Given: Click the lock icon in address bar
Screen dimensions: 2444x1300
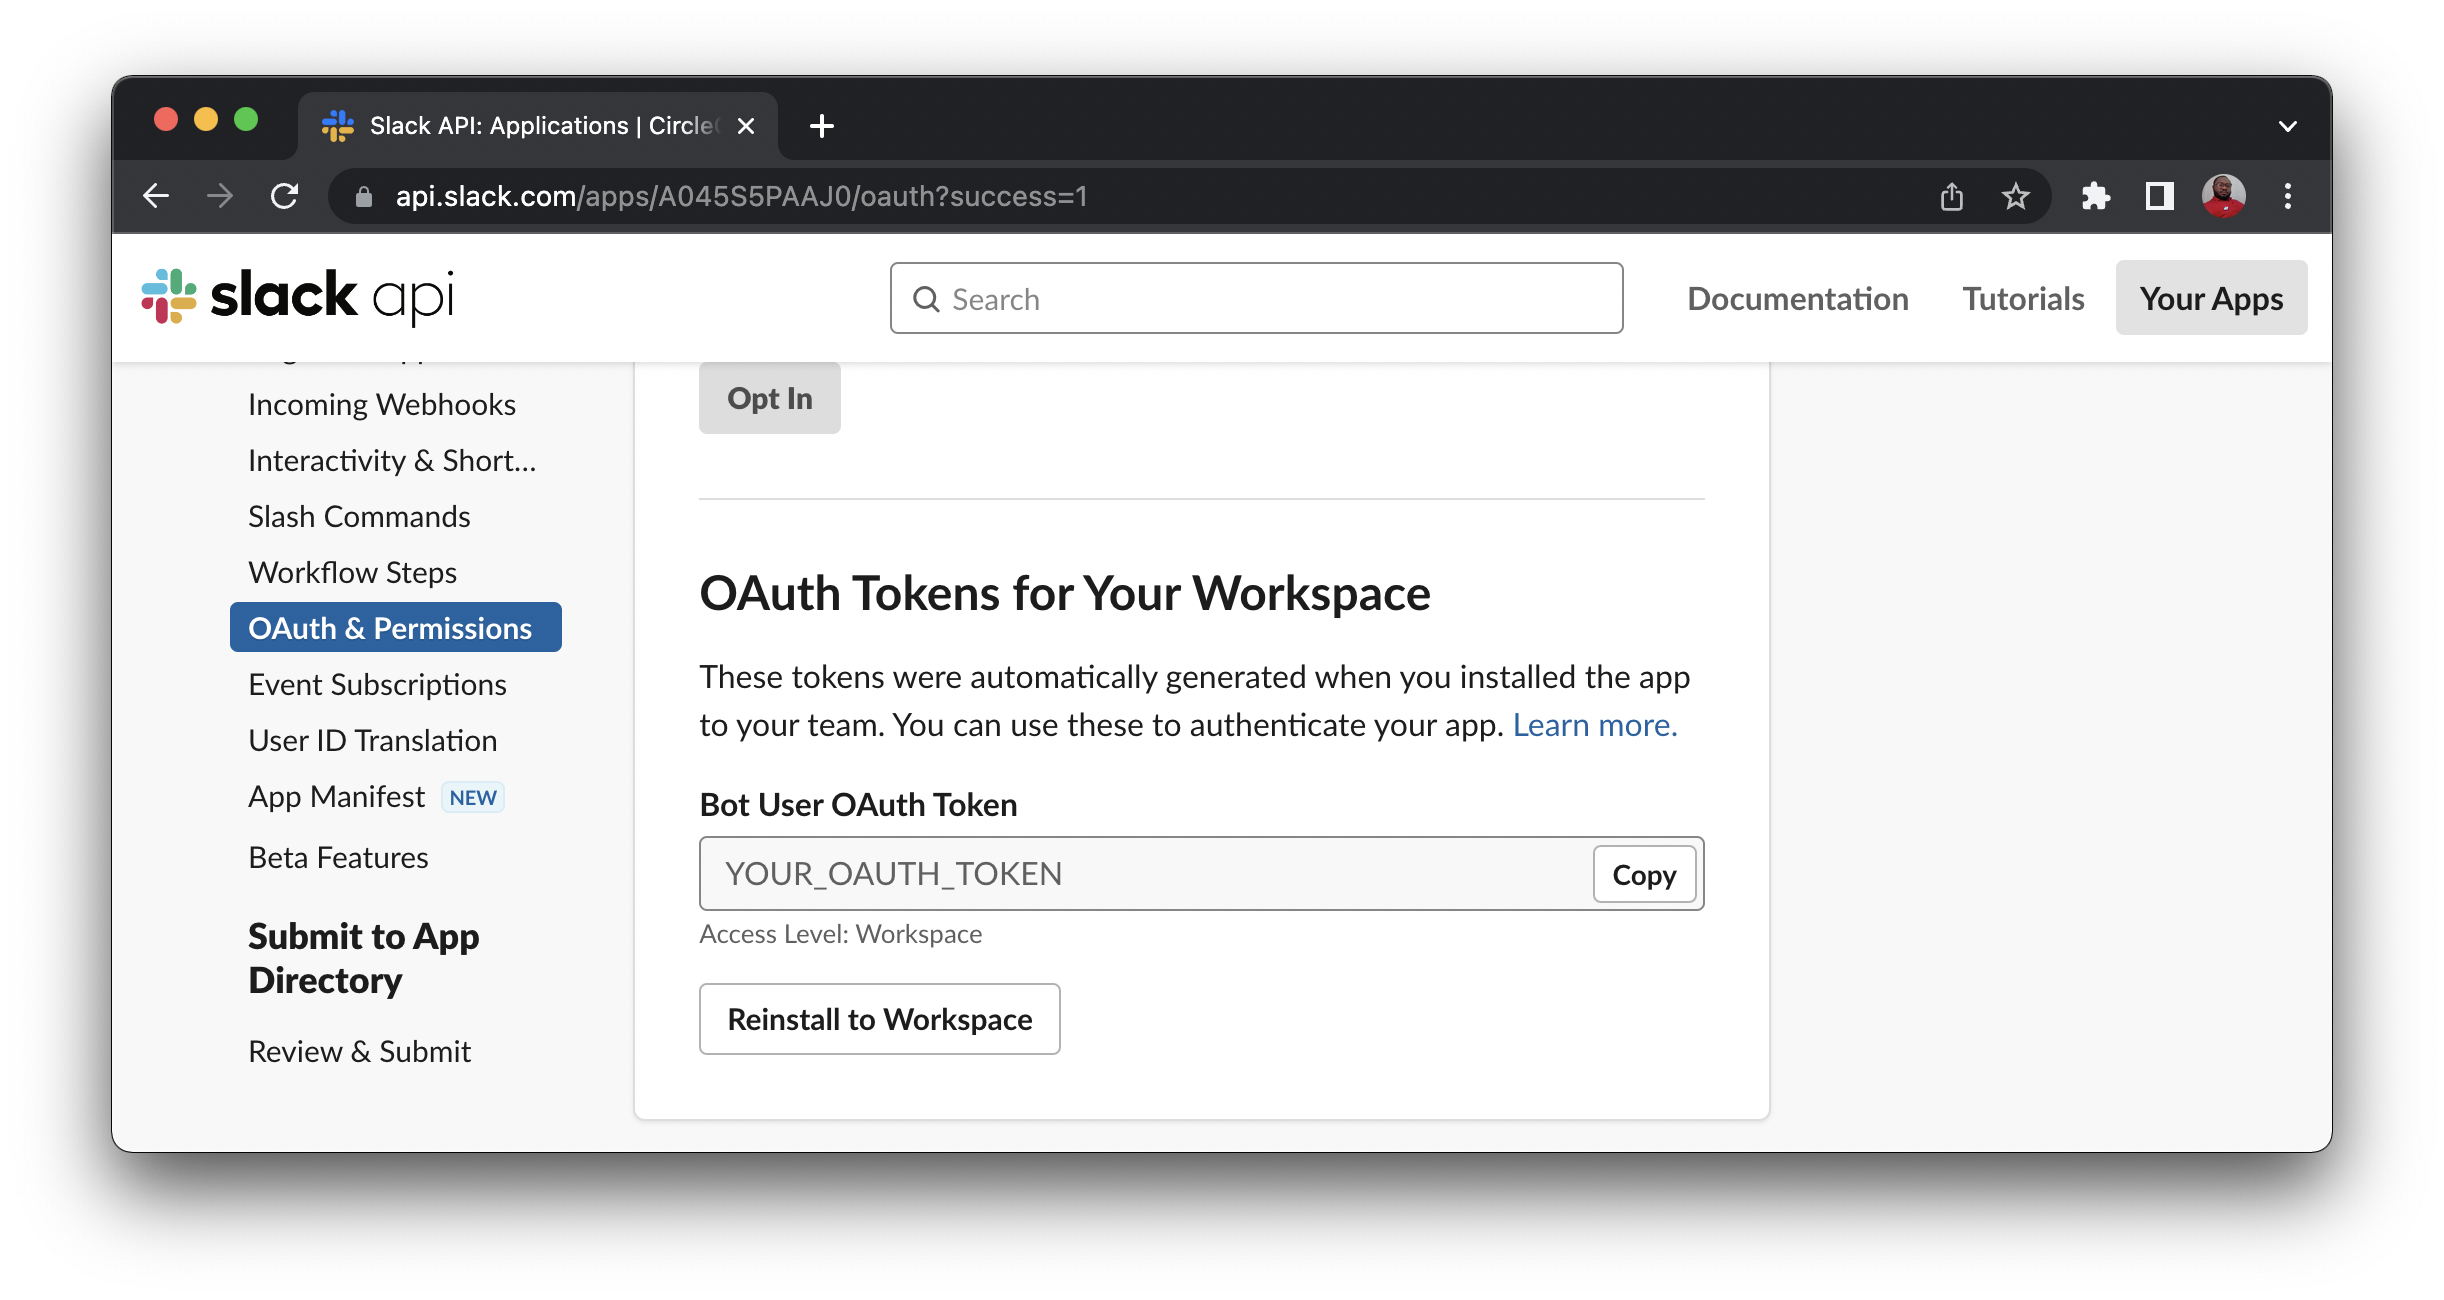Looking at the screenshot, I should click(364, 197).
